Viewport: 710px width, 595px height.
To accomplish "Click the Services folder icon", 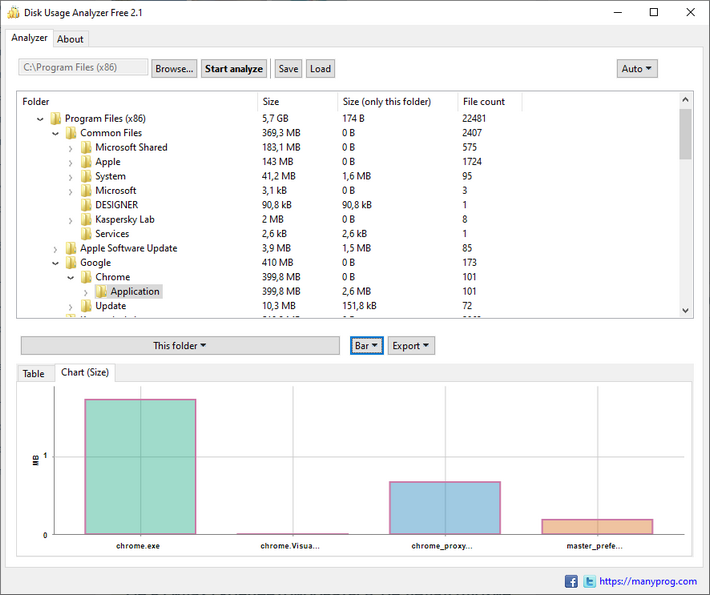I will (x=86, y=234).
